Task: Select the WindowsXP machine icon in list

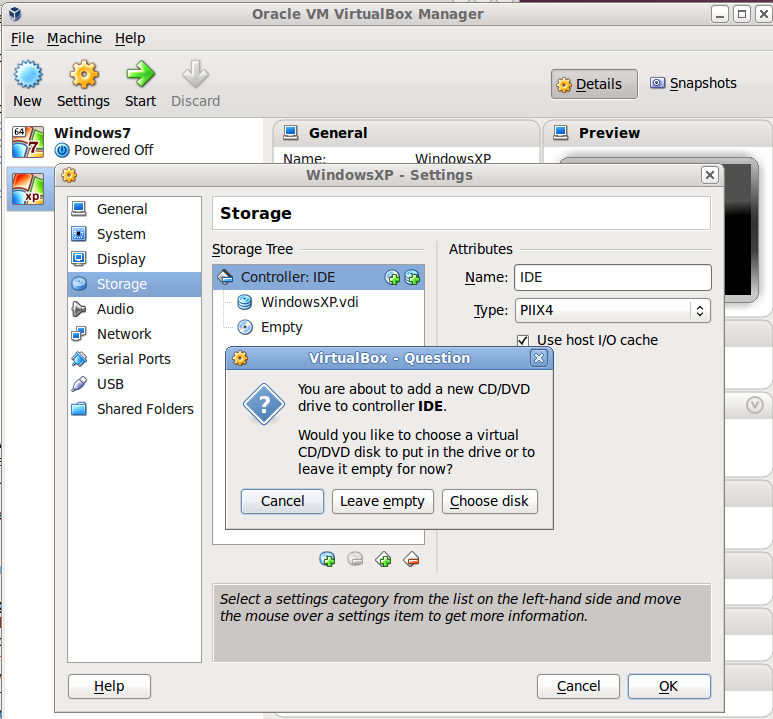Action: coord(28,189)
